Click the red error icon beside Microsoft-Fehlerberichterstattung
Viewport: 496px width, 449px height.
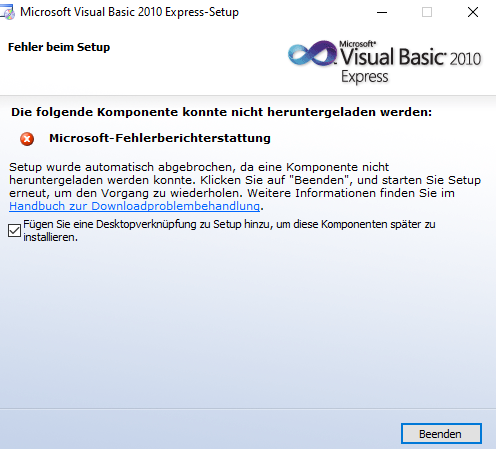point(27,139)
